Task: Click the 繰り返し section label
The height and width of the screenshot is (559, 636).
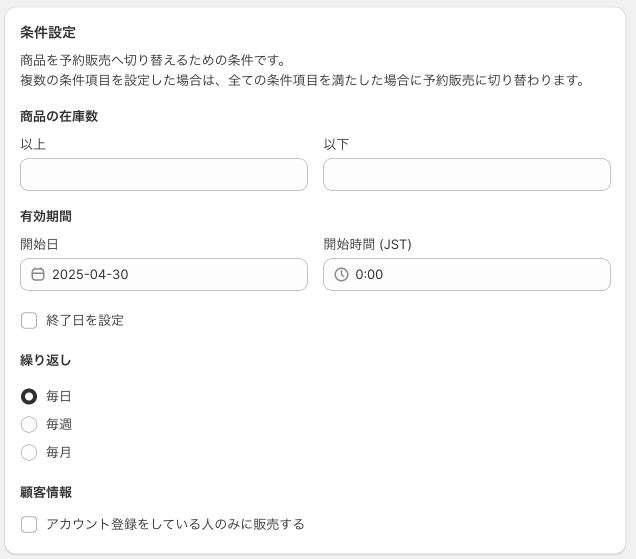Action: click(46, 360)
